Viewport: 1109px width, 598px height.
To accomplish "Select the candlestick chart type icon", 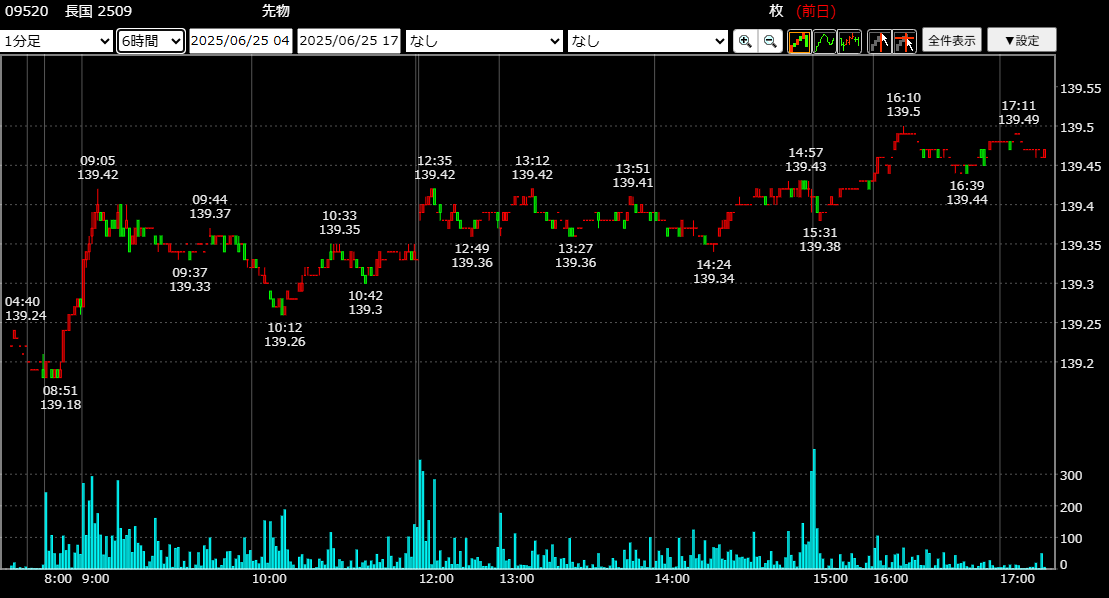I will [799, 41].
